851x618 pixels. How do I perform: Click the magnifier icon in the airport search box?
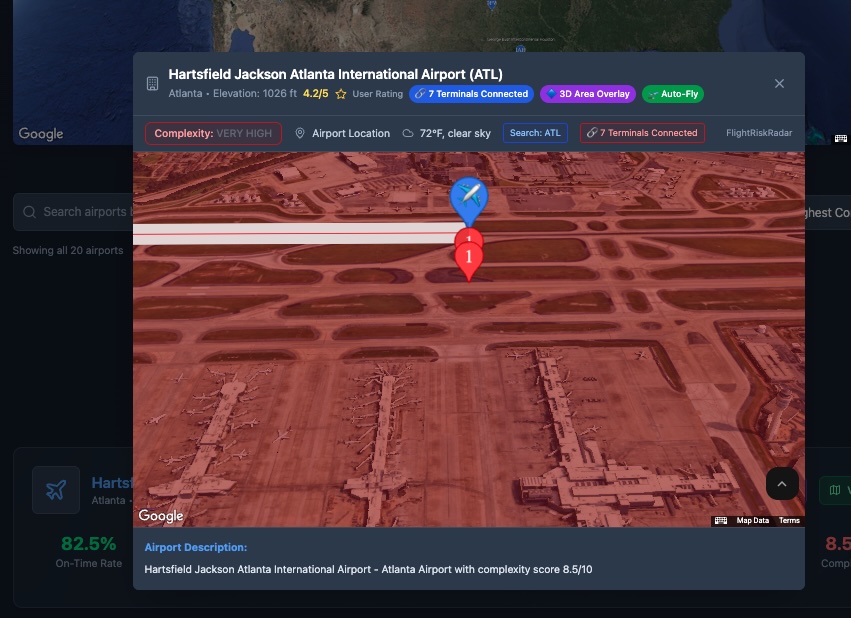[x=29, y=212]
